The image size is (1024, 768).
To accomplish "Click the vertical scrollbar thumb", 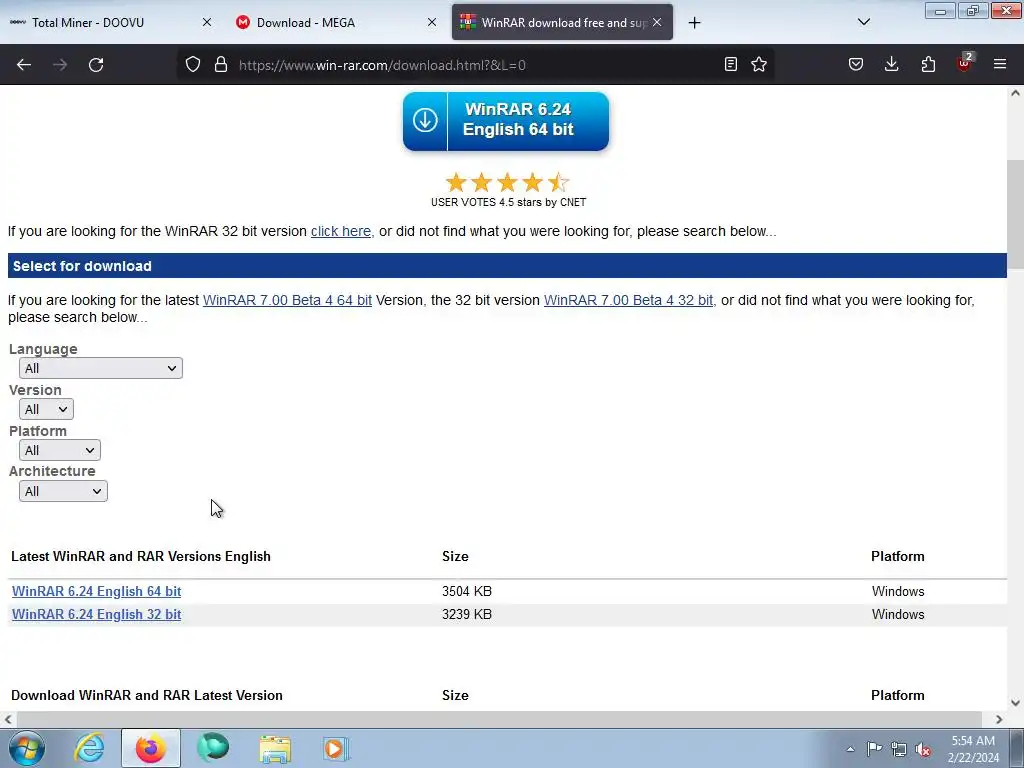I will click(1015, 212).
